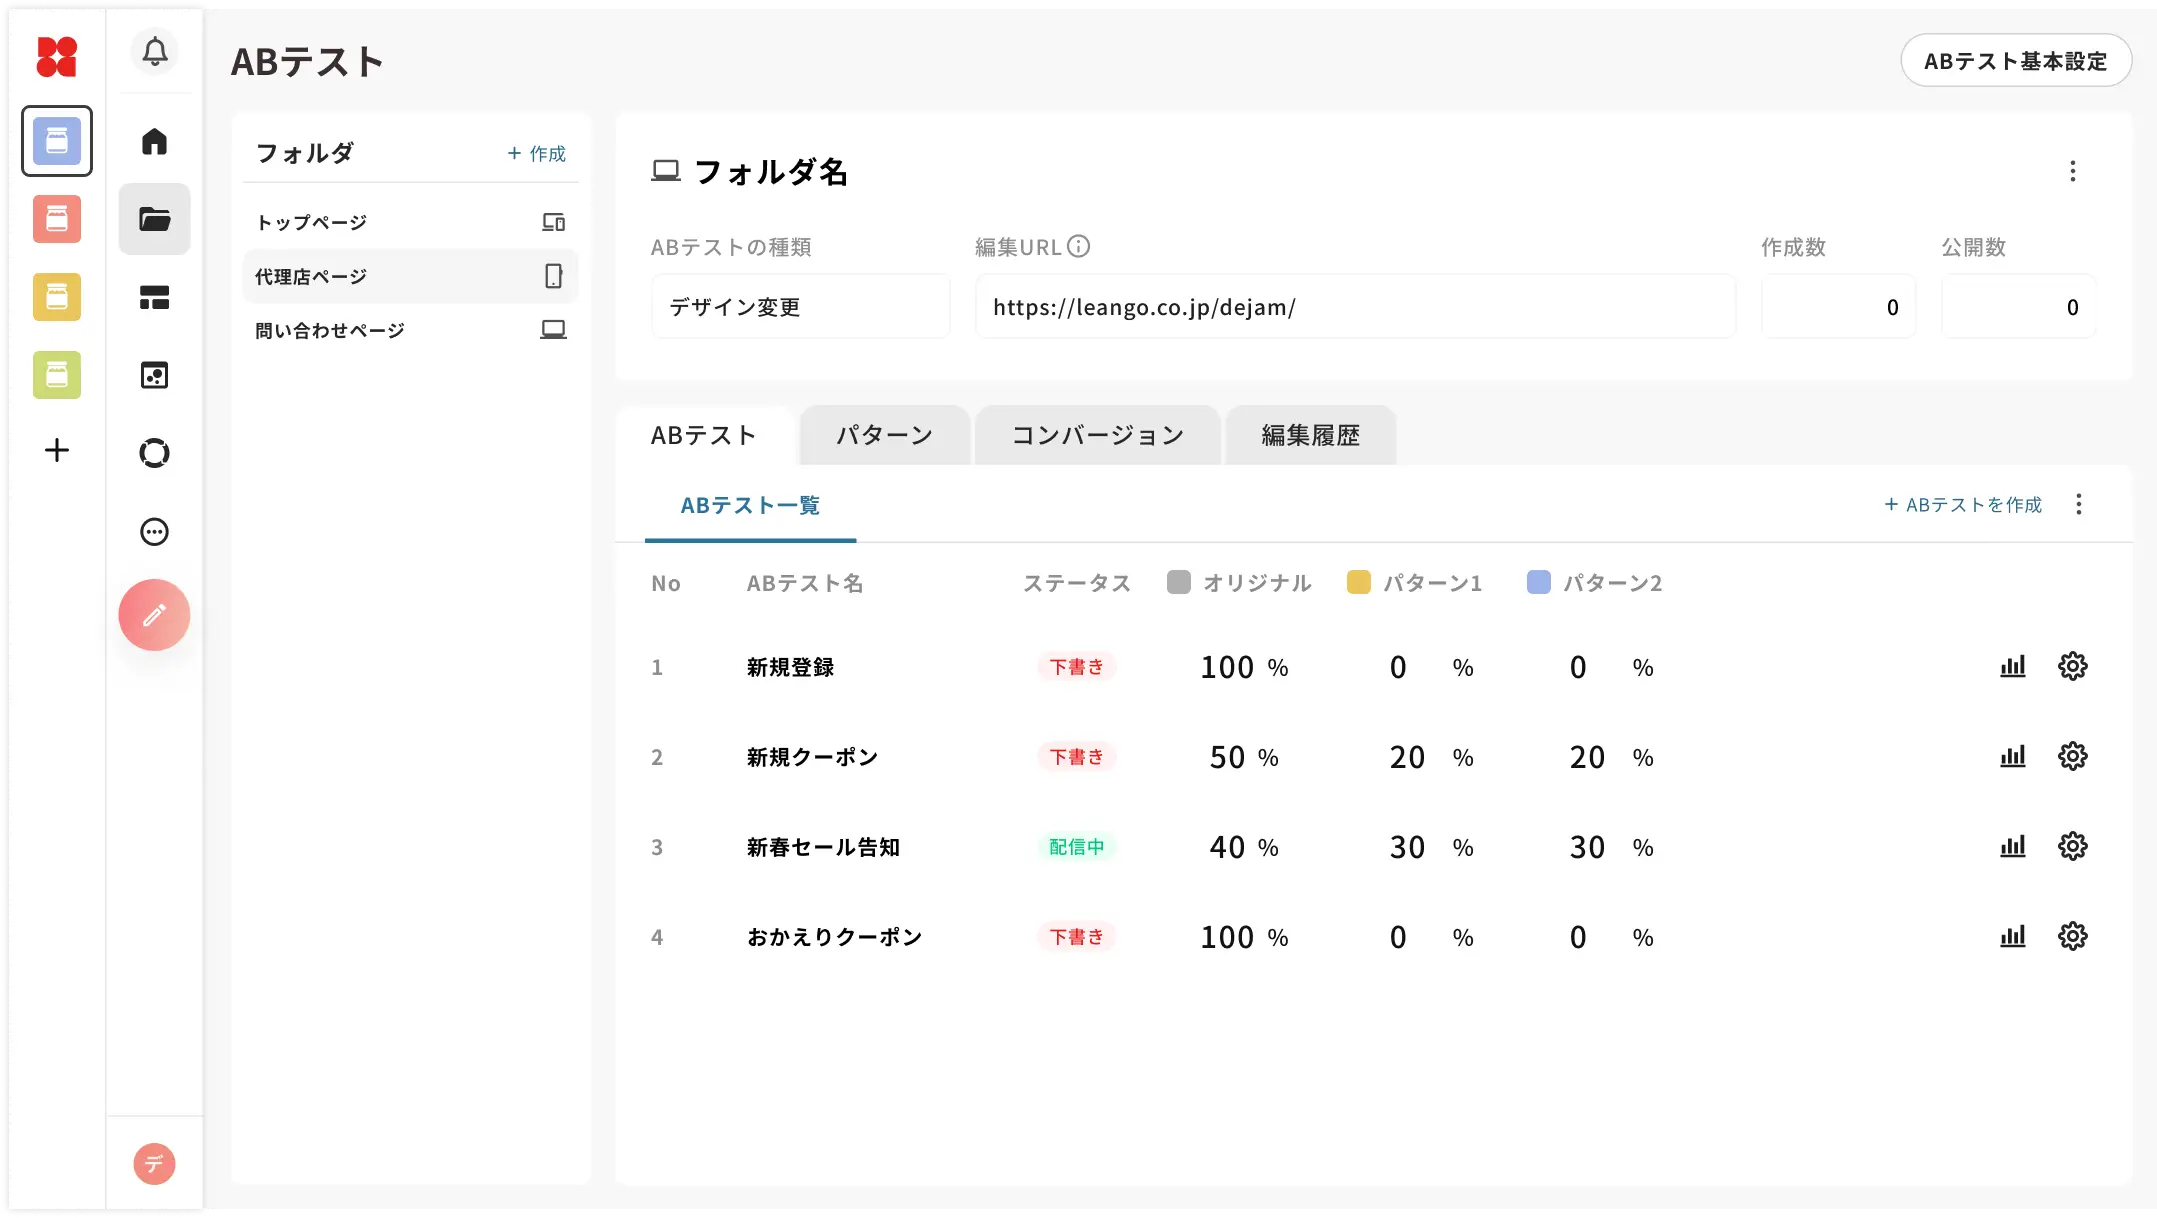2157x1218 pixels.
Task: Click the chat bubble ellipsis sidebar icon
Action: pos(154,532)
